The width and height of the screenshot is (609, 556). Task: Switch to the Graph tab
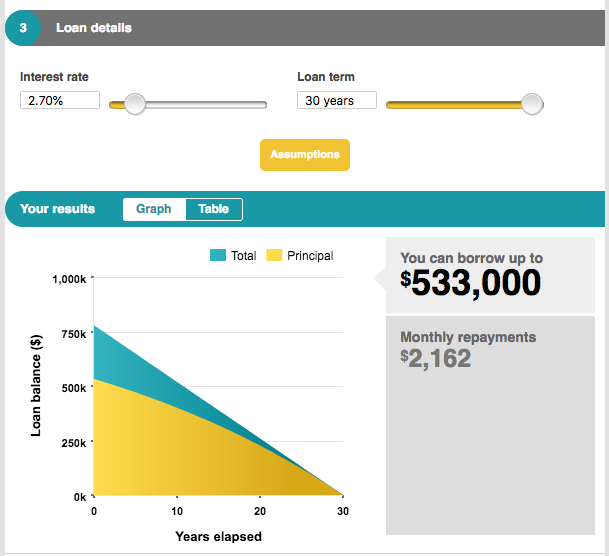154,209
